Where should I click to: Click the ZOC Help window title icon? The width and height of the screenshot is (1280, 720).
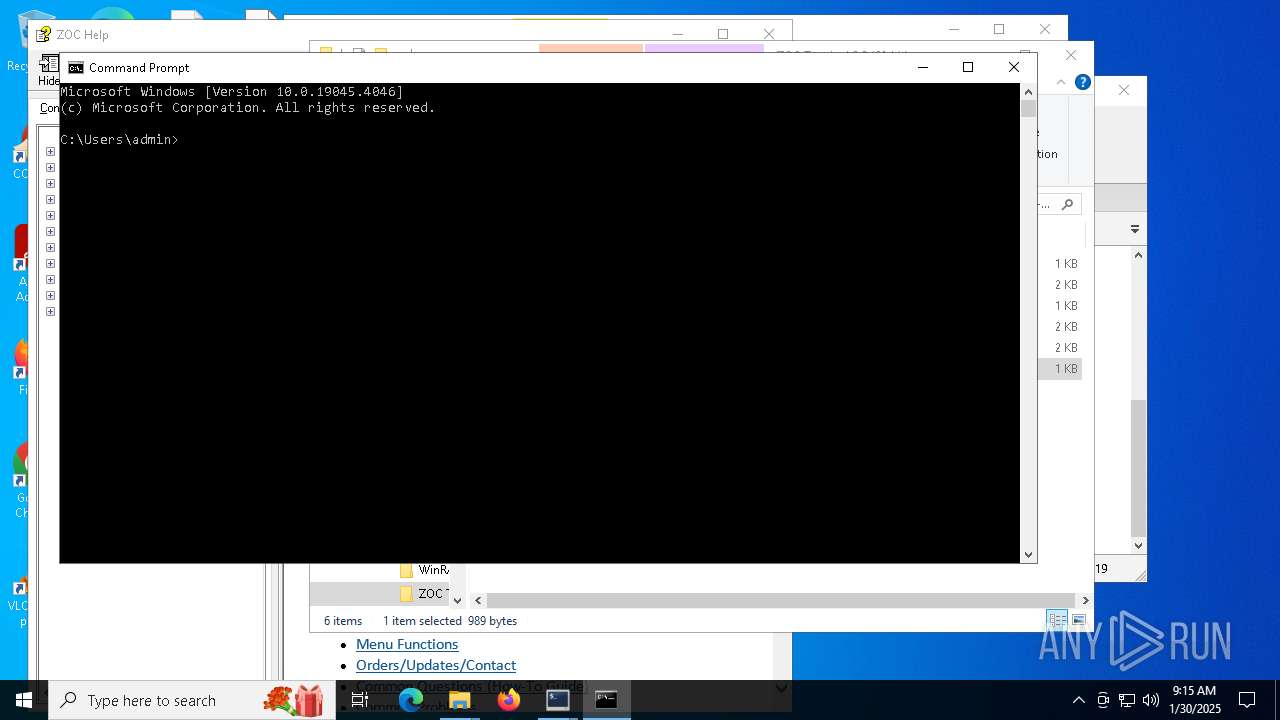(x=43, y=34)
